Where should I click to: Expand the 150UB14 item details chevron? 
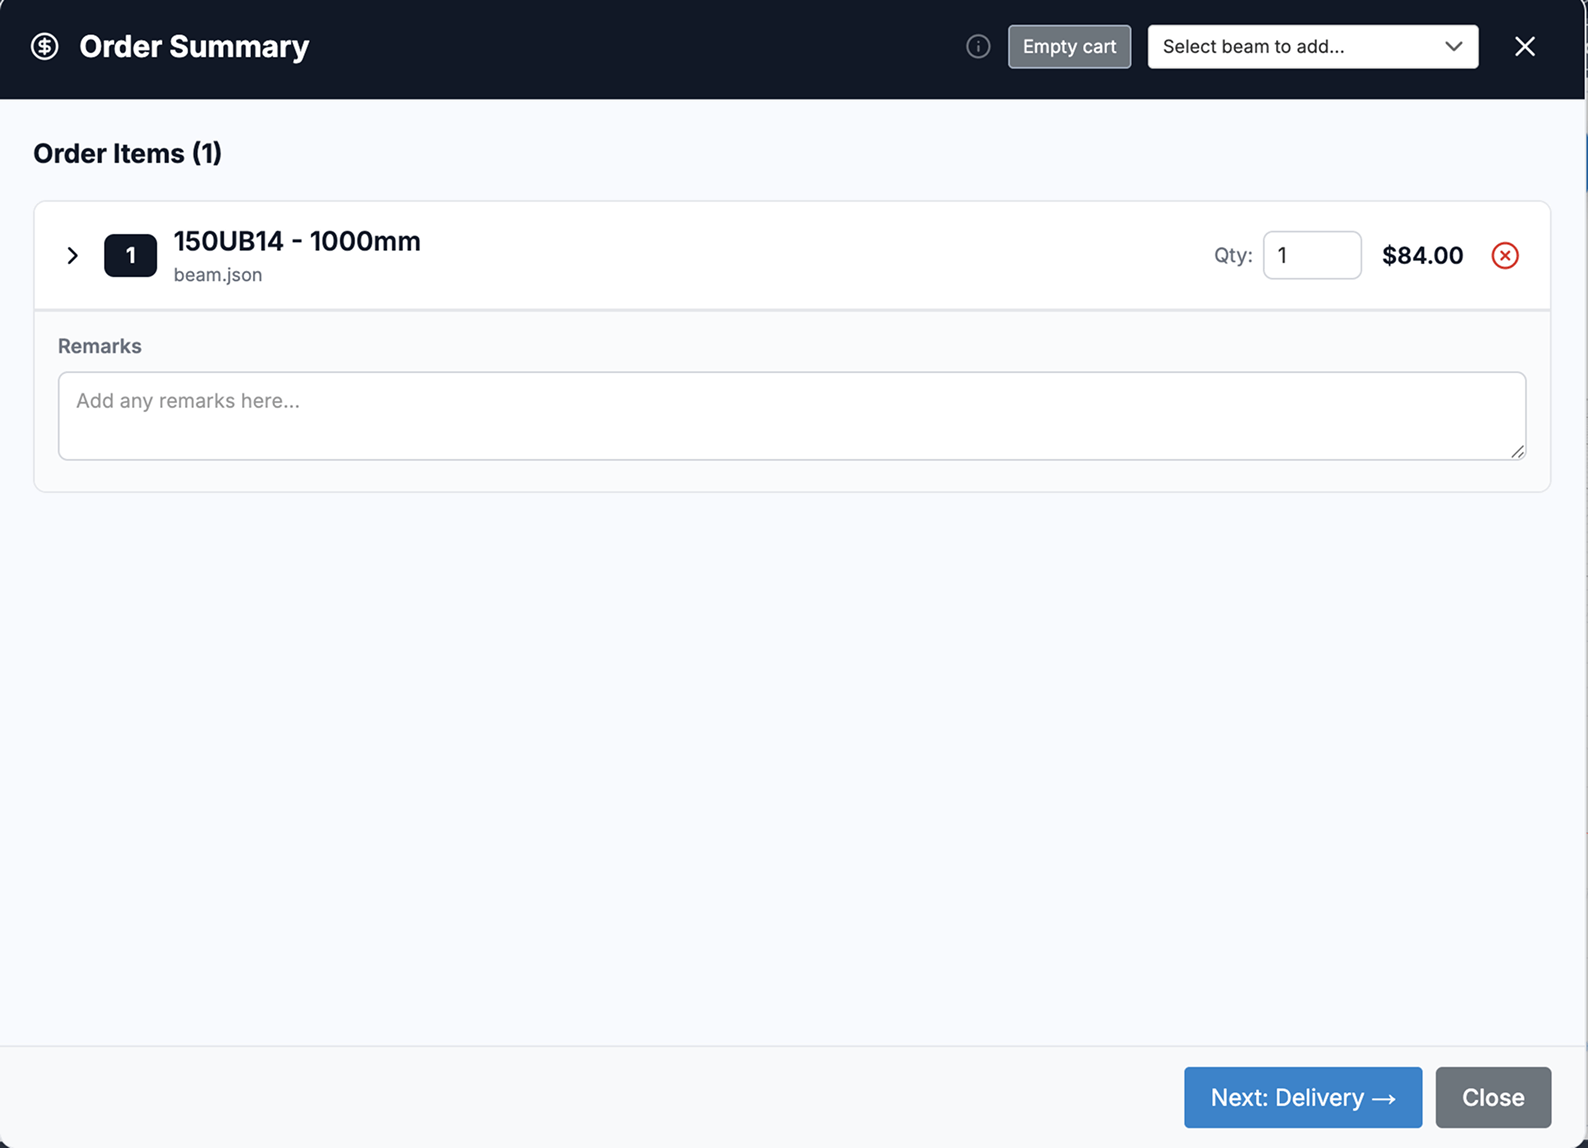[72, 256]
